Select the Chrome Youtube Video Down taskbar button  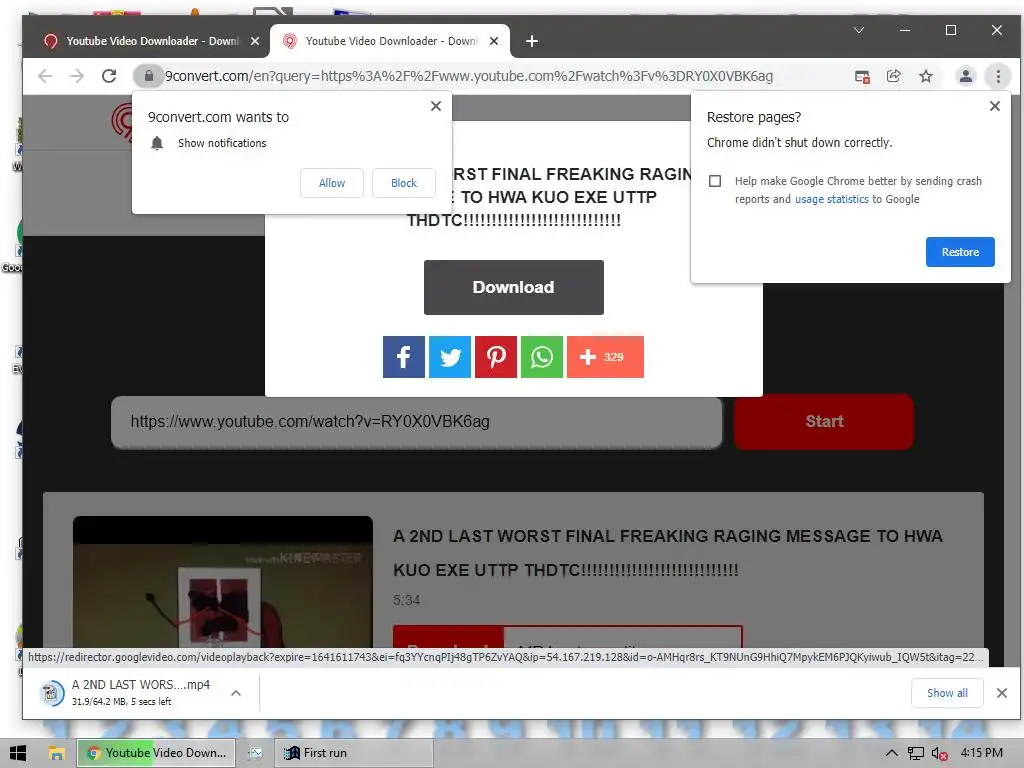click(x=156, y=753)
